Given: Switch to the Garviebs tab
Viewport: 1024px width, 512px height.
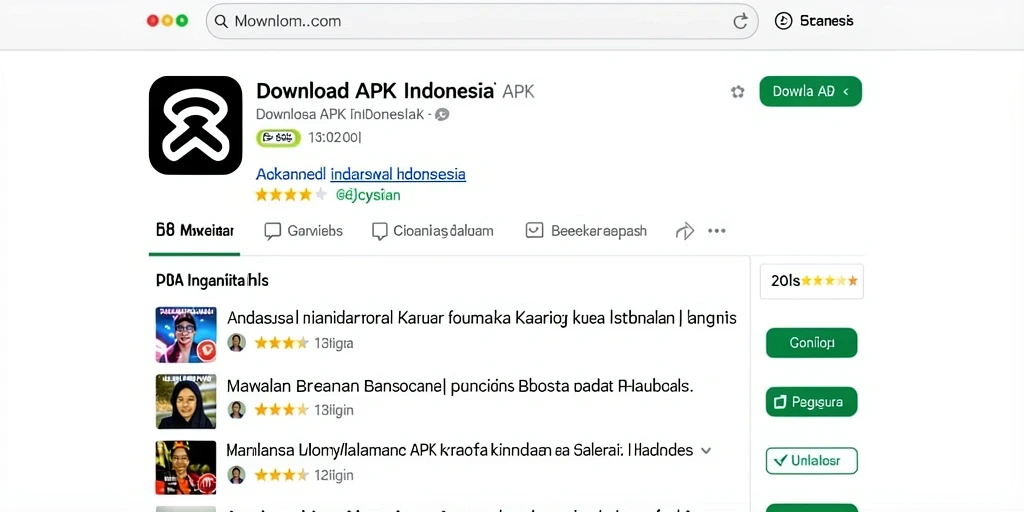Looking at the screenshot, I should coord(304,231).
